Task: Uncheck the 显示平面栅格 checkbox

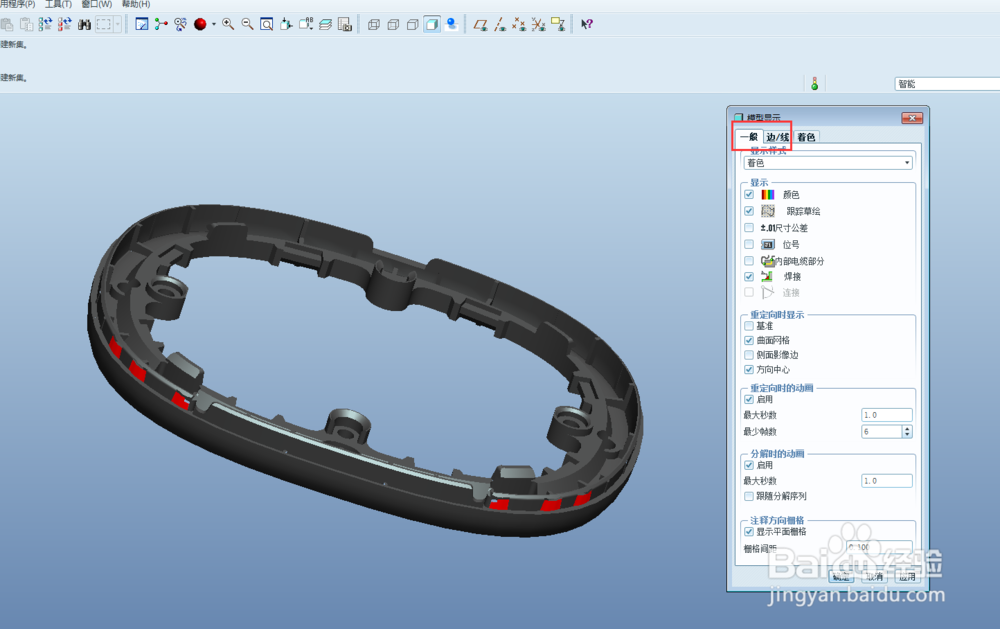Action: tap(749, 531)
